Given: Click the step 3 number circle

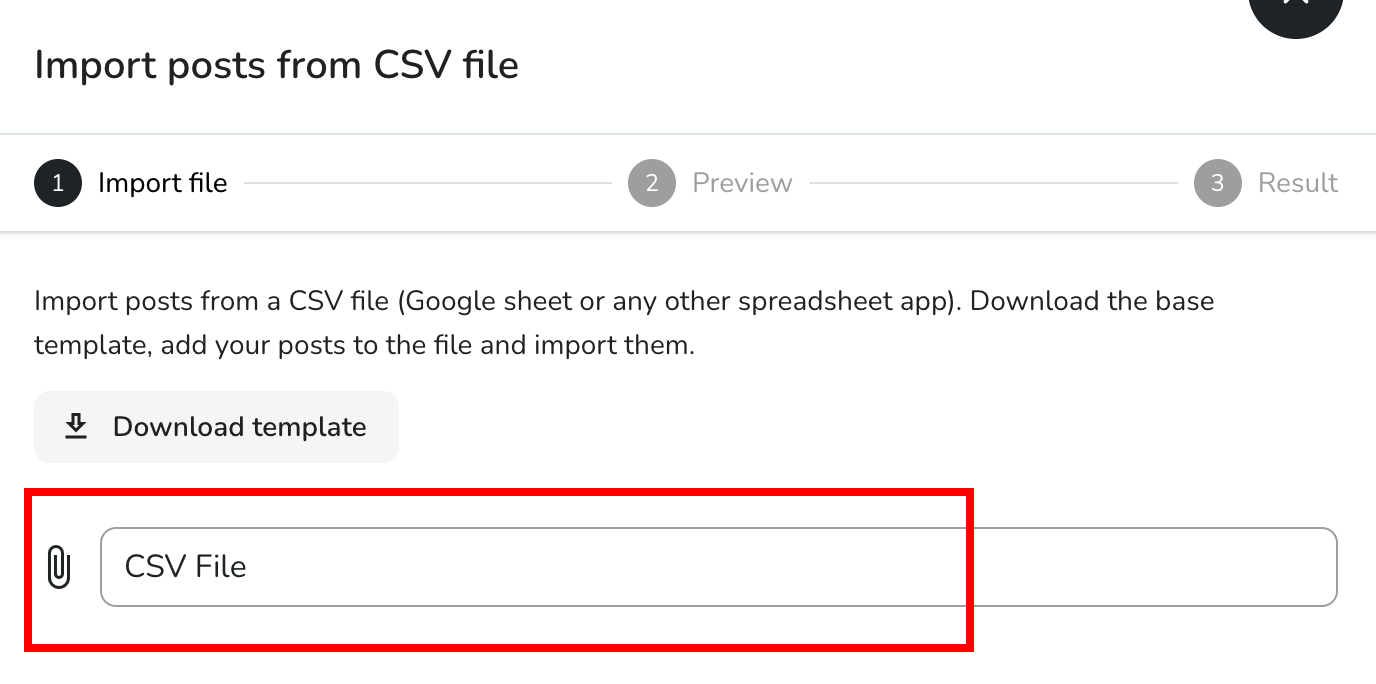Looking at the screenshot, I should coord(1217,183).
